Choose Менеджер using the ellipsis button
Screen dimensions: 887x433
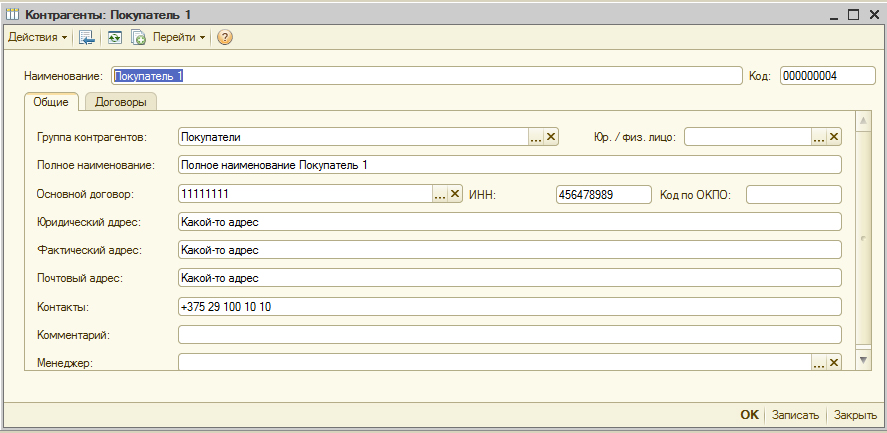819,363
